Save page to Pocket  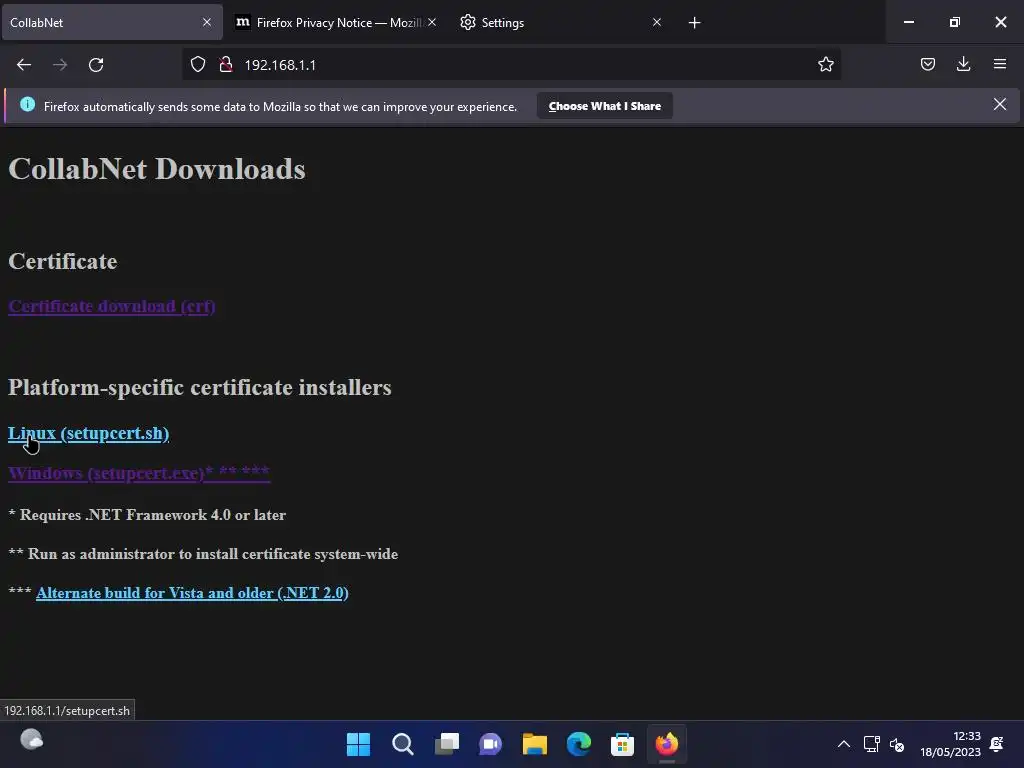[x=927, y=64]
